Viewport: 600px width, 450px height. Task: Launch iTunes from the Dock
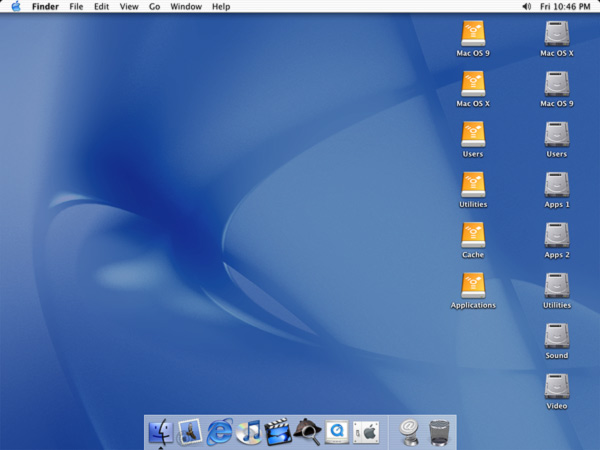[x=249, y=432]
